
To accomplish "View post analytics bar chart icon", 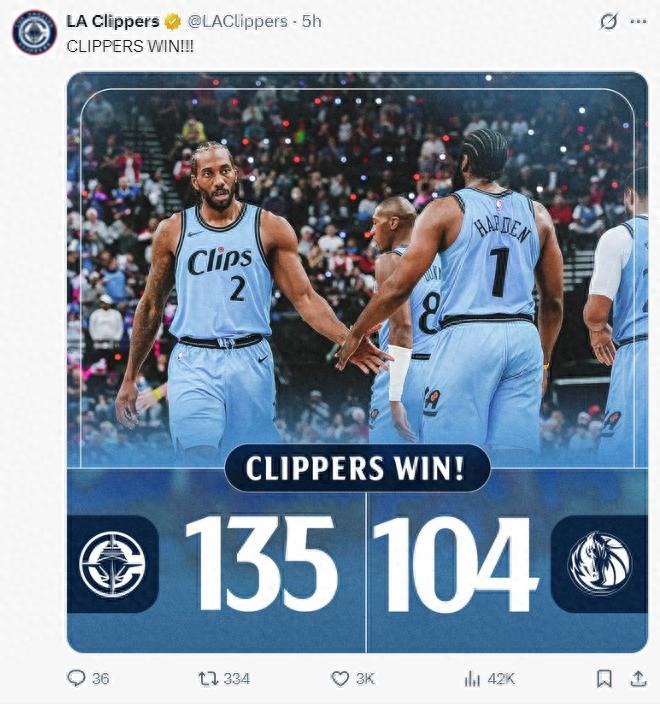I will [472, 679].
